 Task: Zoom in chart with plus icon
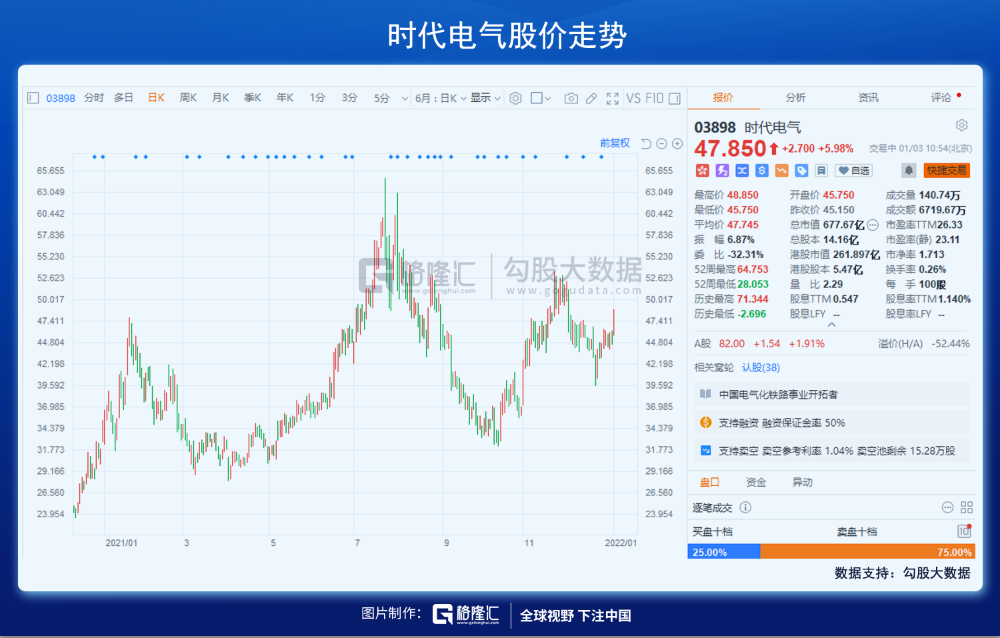click(x=677, y=144)
